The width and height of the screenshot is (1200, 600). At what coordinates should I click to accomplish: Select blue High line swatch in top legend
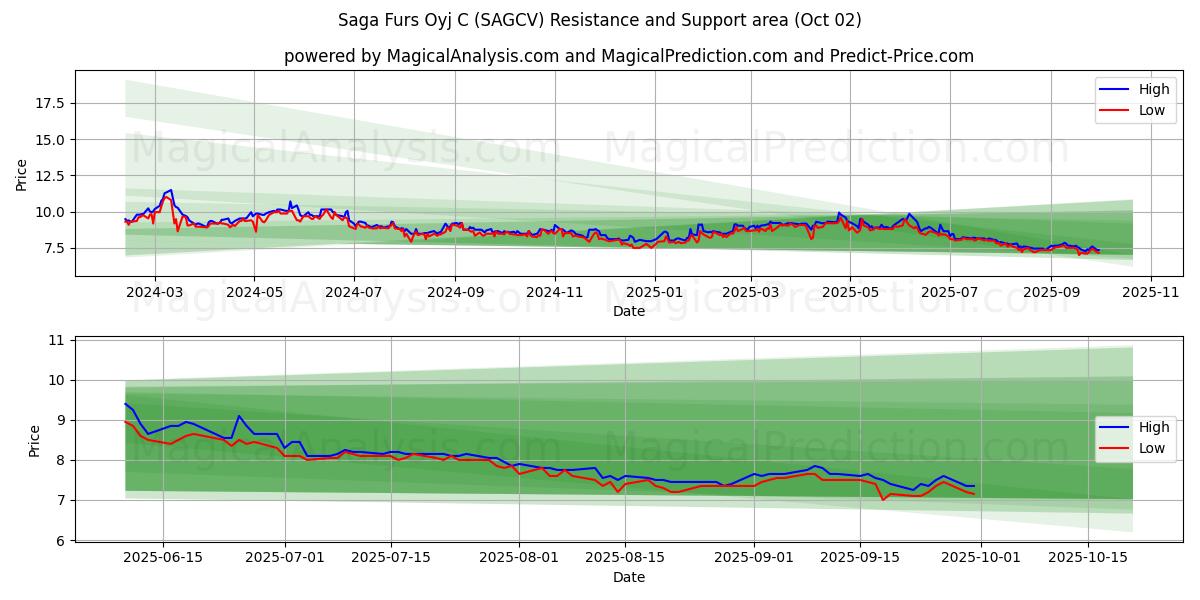pyautogui.click(x=1116, y=89)
